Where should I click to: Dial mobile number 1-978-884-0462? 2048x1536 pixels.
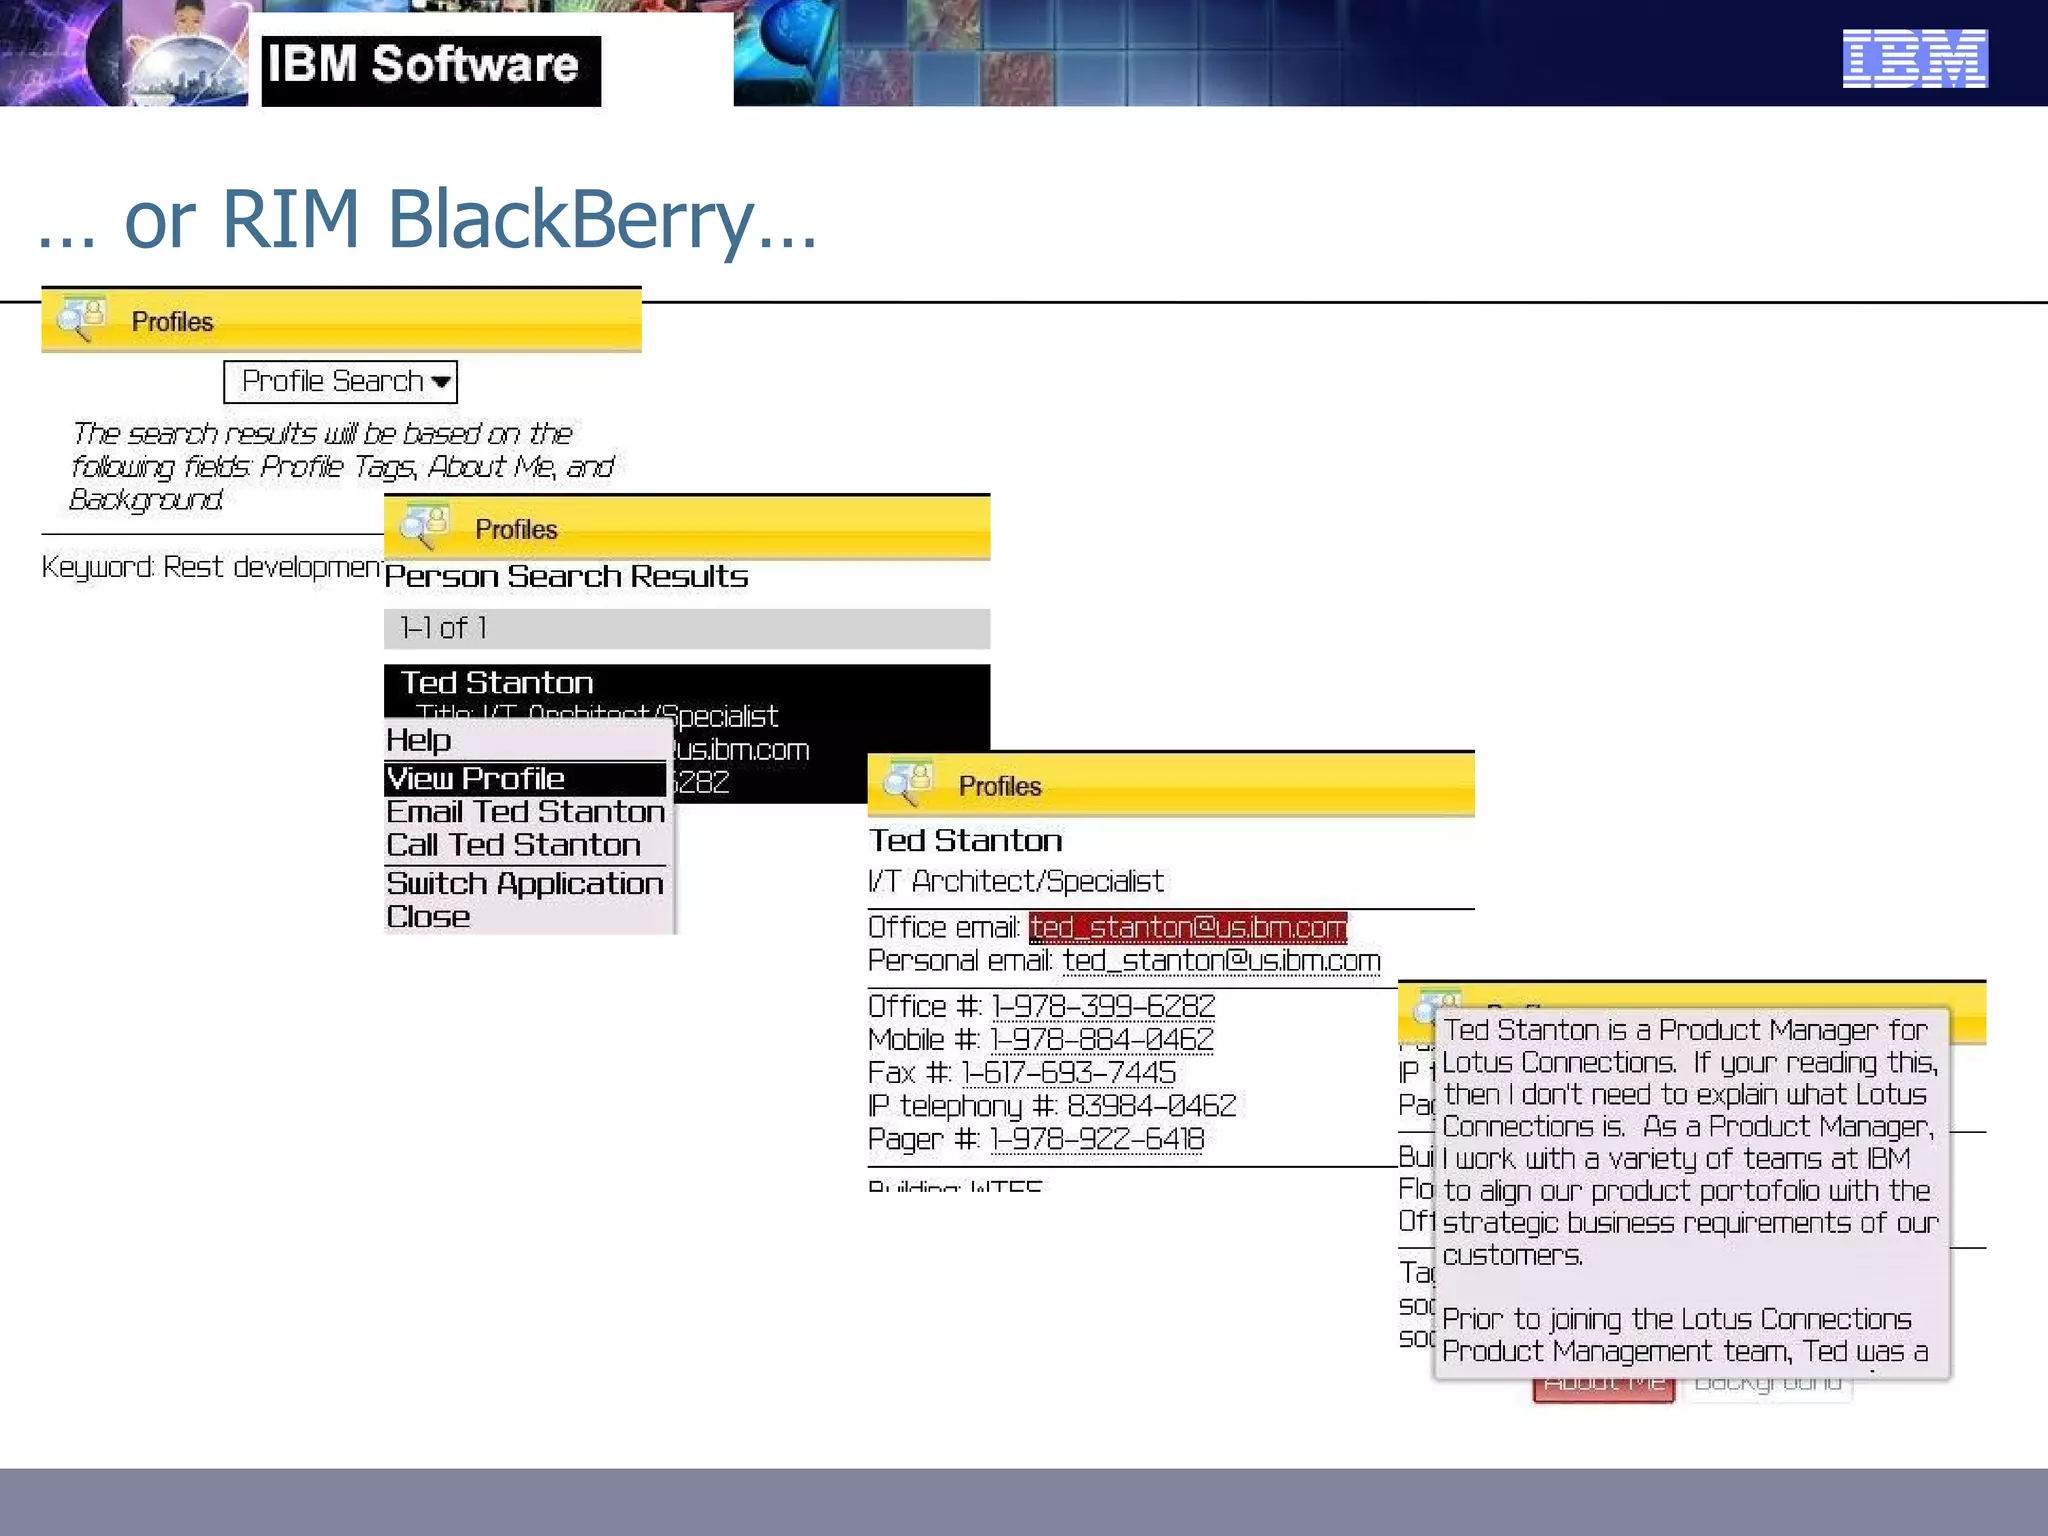[x=1102, y=1040]
